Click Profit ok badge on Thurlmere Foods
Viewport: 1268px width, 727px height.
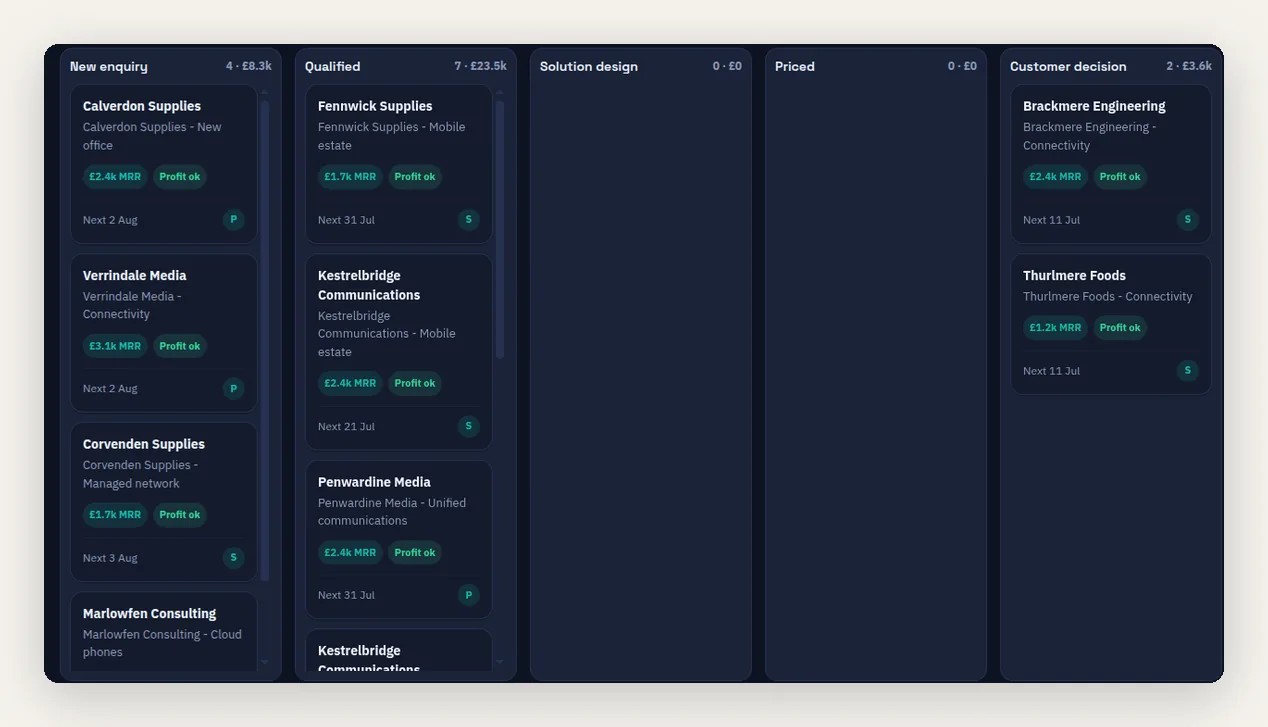(x=1120, y=328)
